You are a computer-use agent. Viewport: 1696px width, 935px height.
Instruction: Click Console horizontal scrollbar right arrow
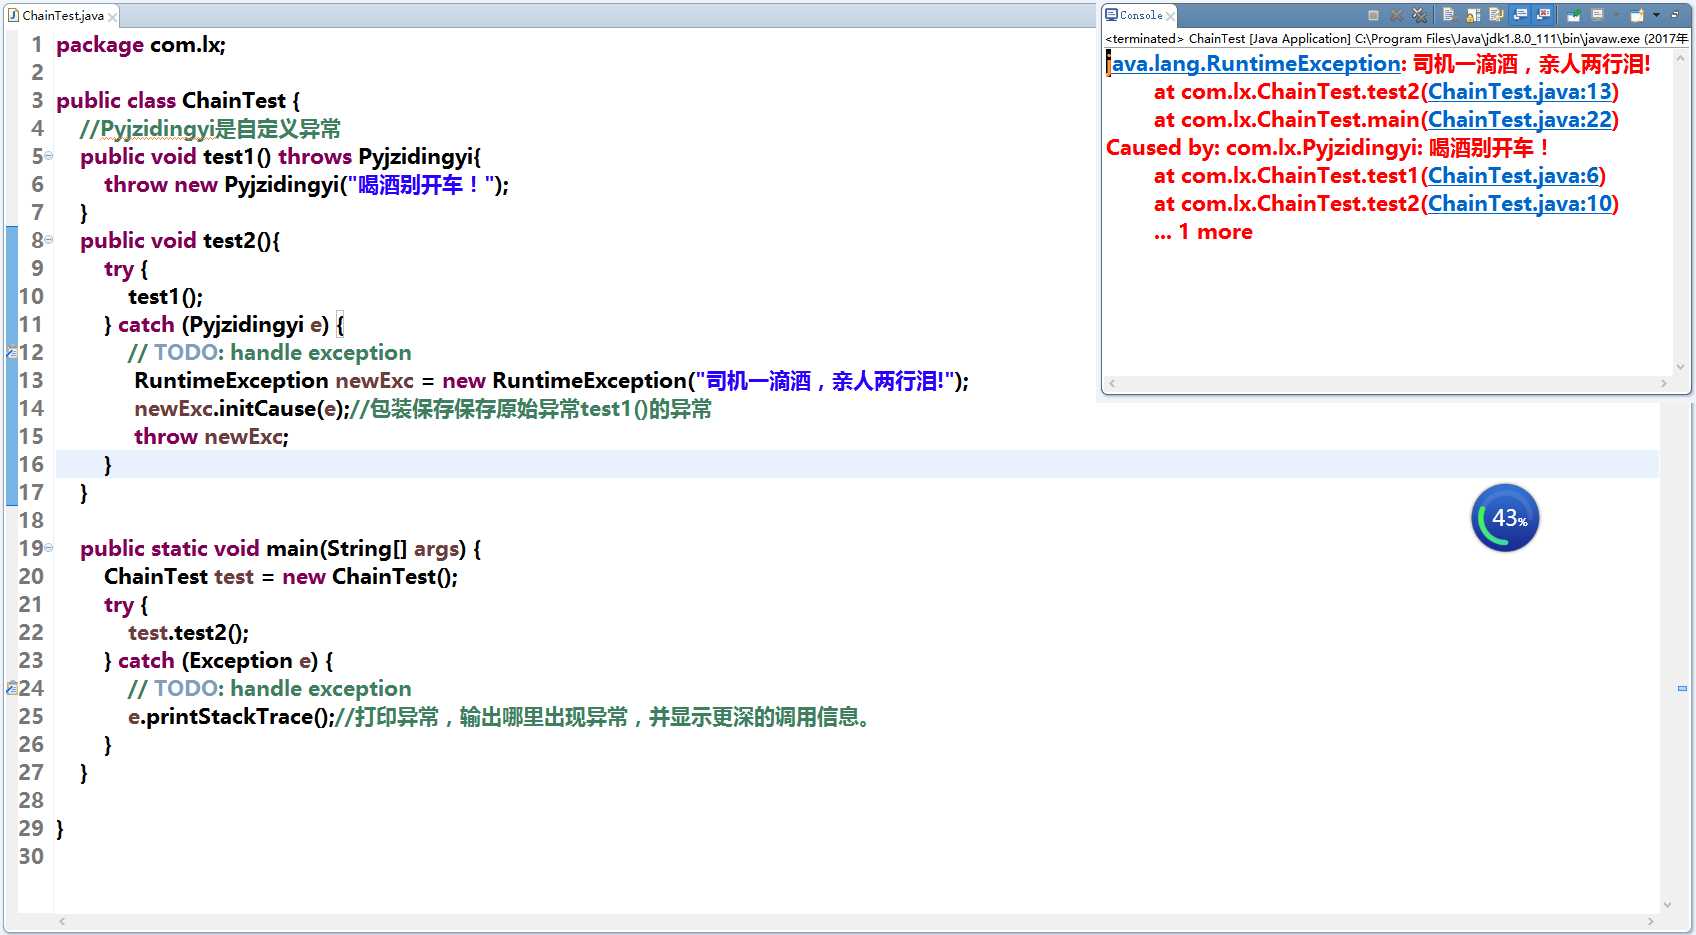pos(1664,383)
